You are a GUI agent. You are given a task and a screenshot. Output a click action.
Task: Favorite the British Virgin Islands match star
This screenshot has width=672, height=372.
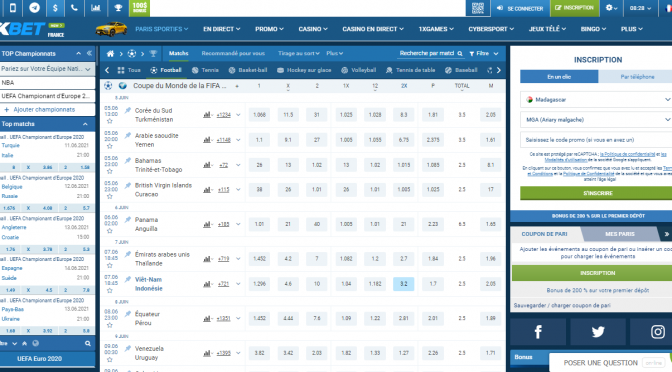coord(110,196)
